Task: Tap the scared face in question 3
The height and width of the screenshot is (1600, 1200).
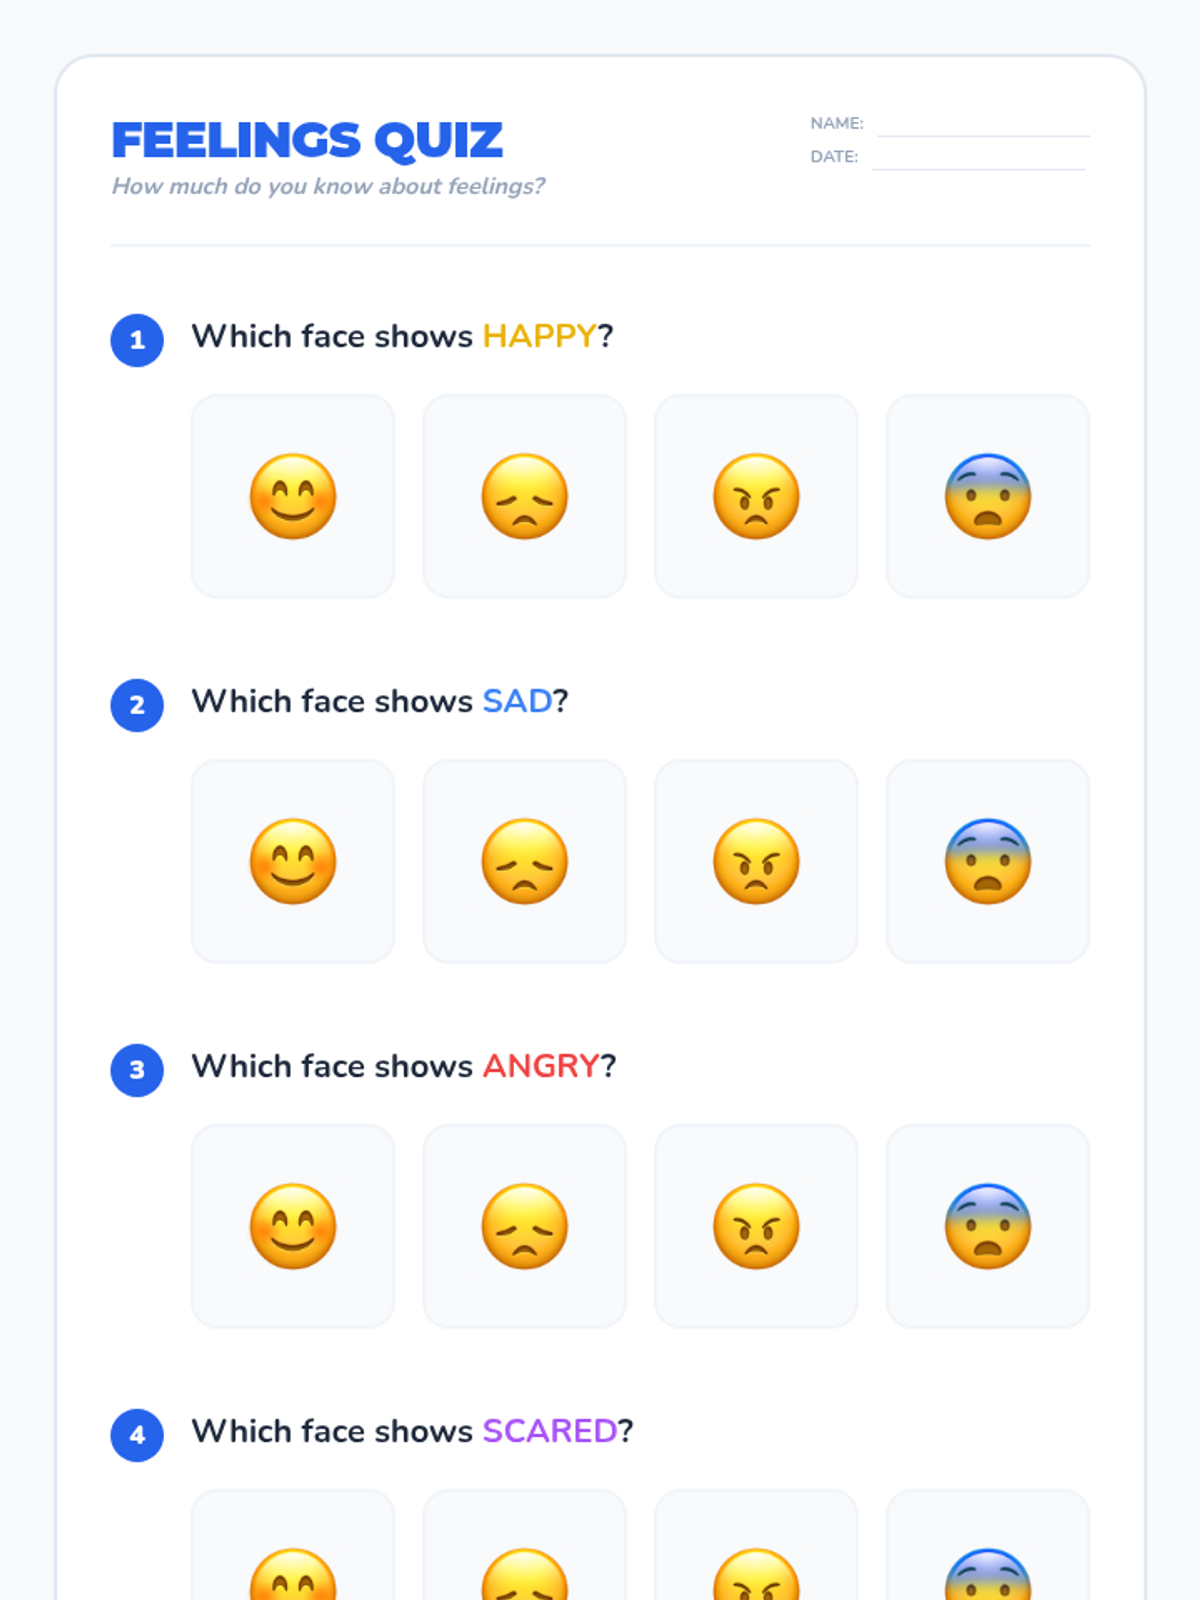Action: pos(988,1226)
